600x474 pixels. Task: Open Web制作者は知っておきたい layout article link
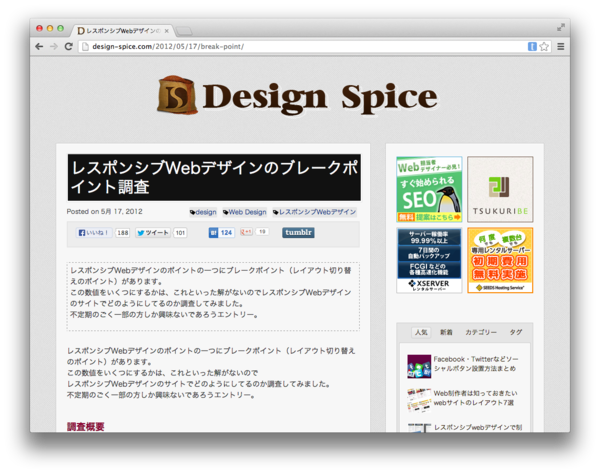[x=475, y=398]
